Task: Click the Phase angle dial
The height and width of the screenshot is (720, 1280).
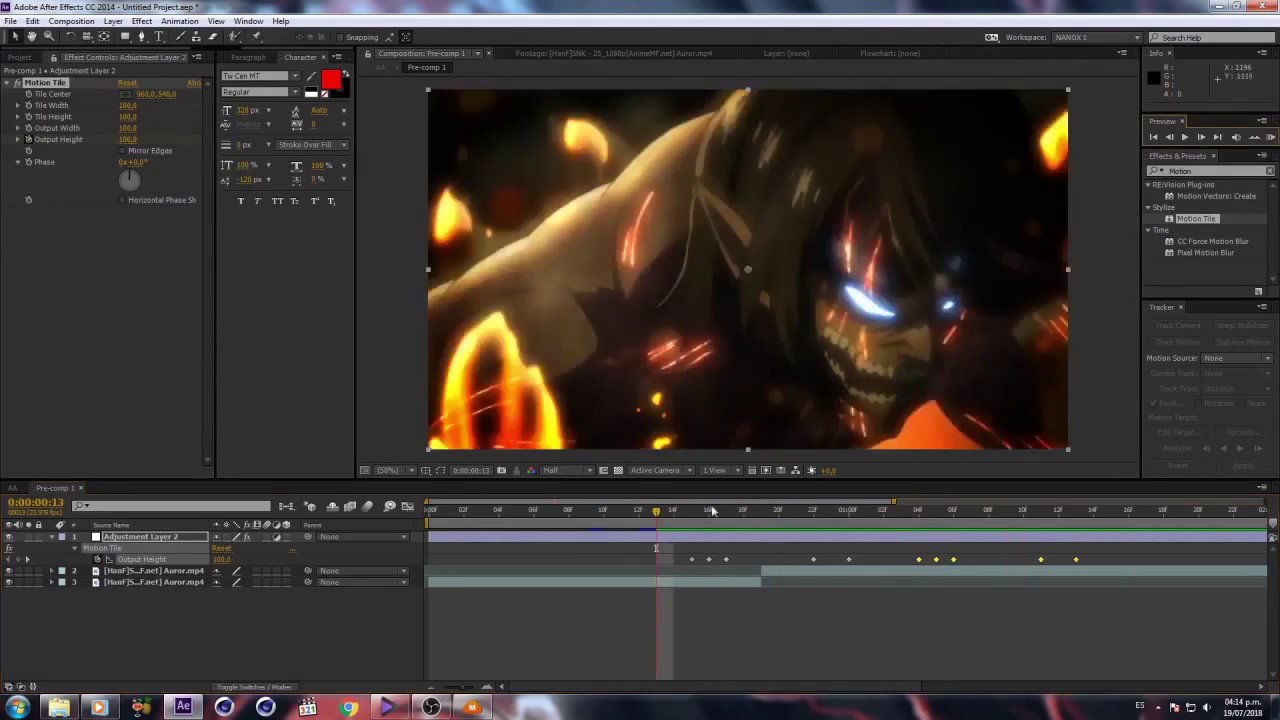Action: pos(130,180)
